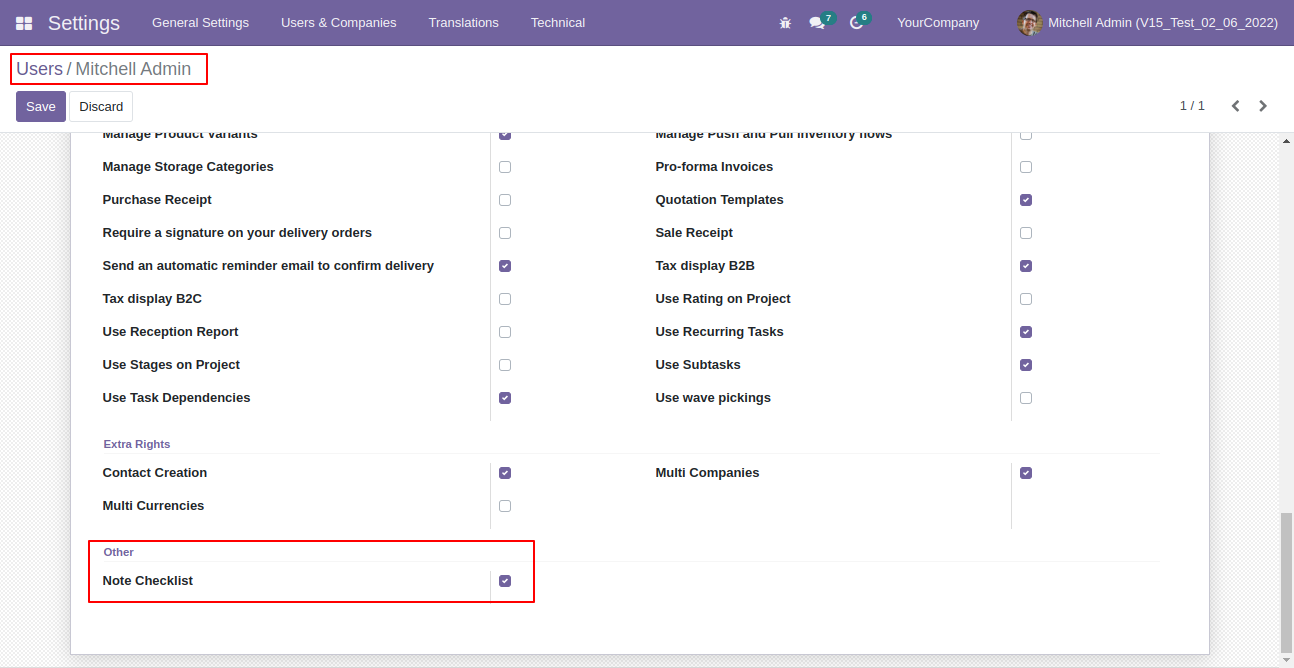Viewport: 1294px width, 668px height.
Task: Click the Note Checklist label
Action: pyautogui.click(x=148, y=581)
